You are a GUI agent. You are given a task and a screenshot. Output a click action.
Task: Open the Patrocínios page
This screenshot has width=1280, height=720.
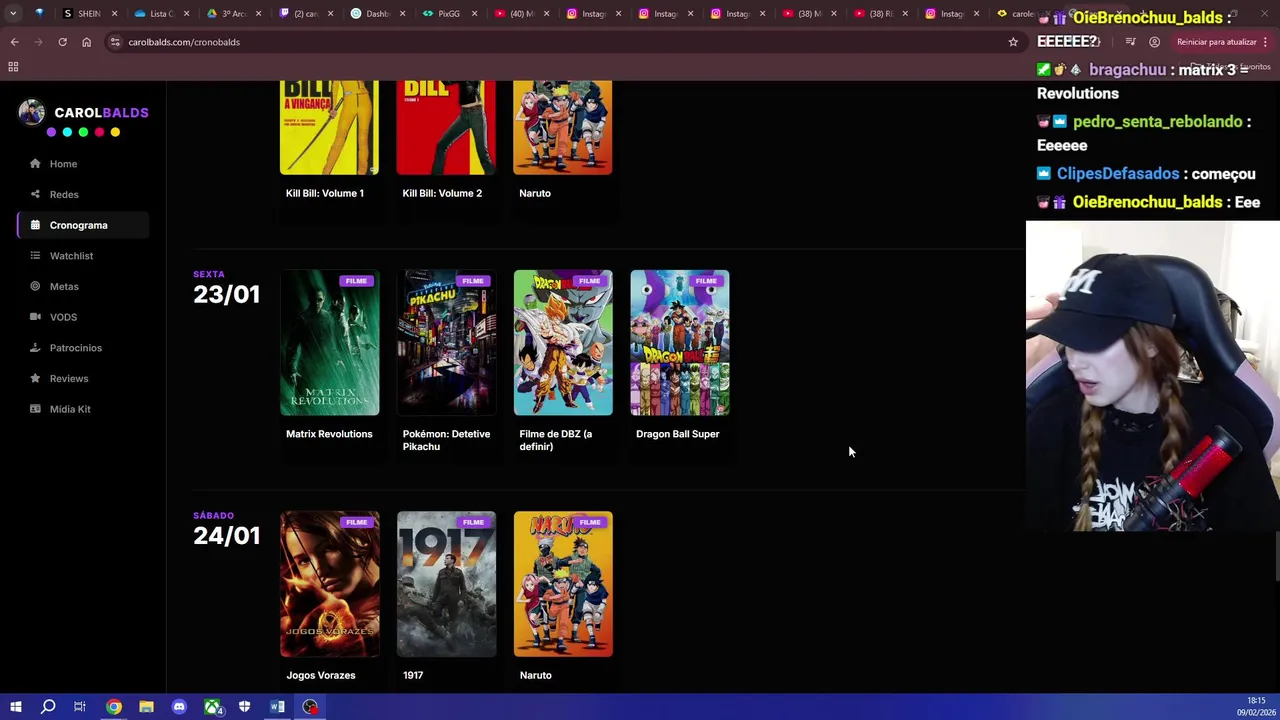(76, 348)
